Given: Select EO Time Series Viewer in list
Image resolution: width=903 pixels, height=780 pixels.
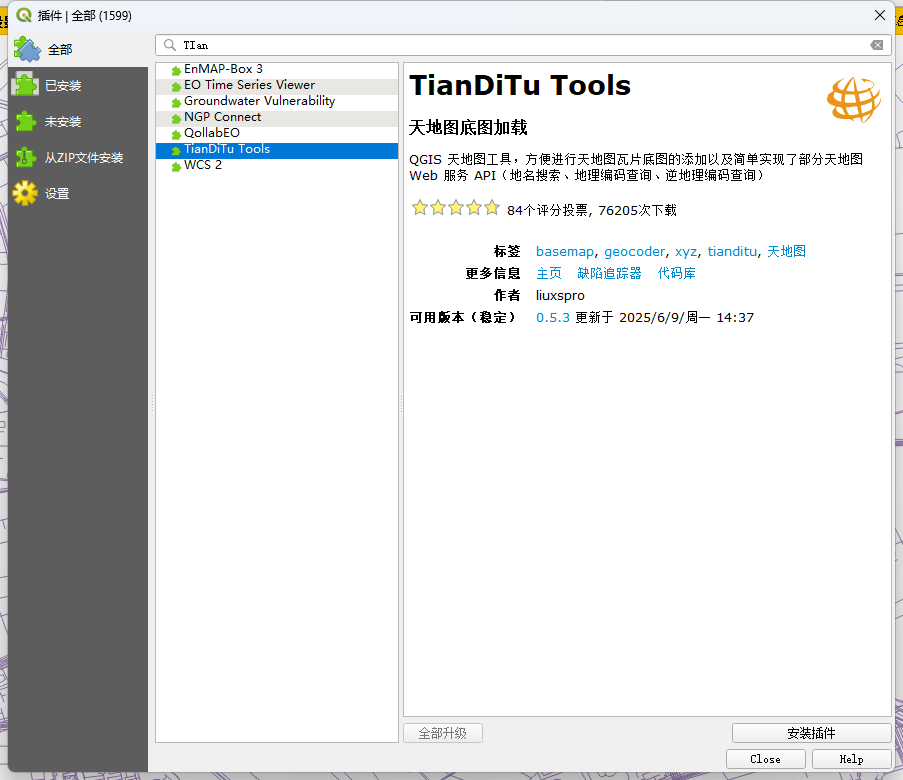Looking at the screenshot, I should click(249, 85).
